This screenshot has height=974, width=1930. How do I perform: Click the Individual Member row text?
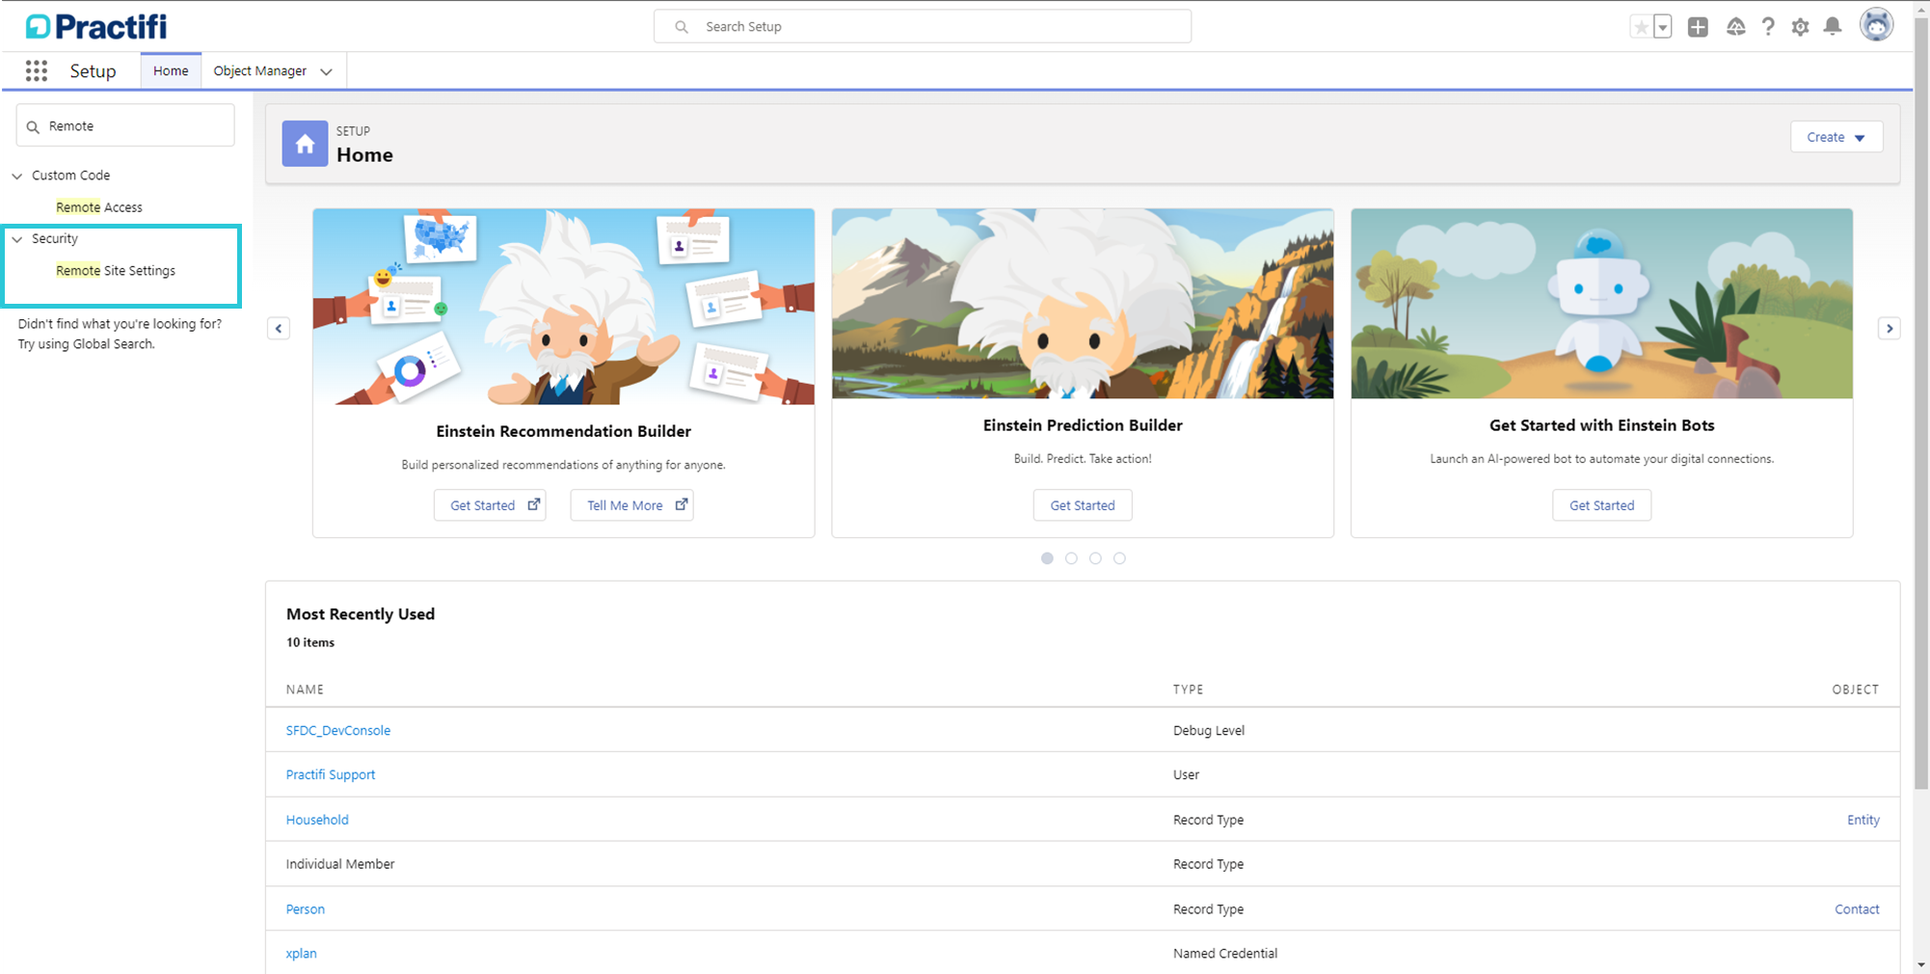click(340, 864)
